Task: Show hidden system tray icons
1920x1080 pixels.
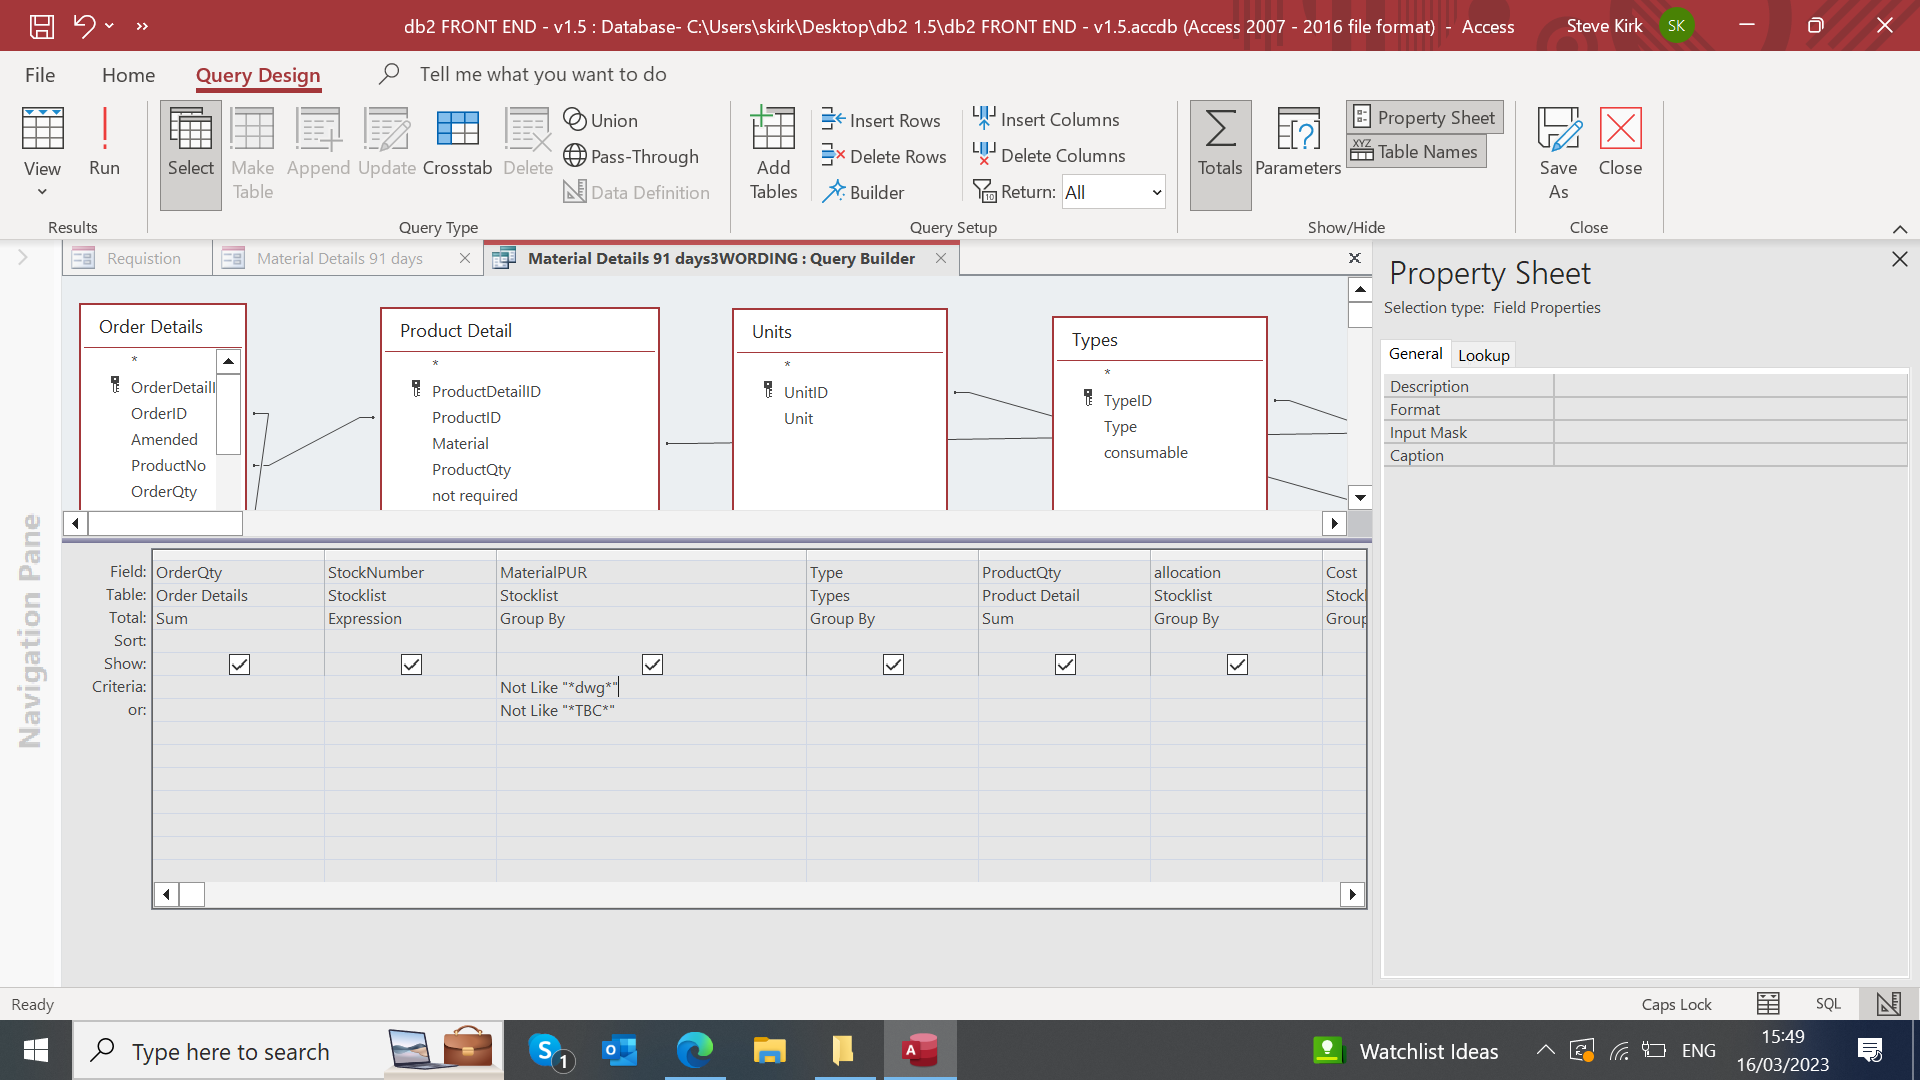Action: coord(1545,1050)
